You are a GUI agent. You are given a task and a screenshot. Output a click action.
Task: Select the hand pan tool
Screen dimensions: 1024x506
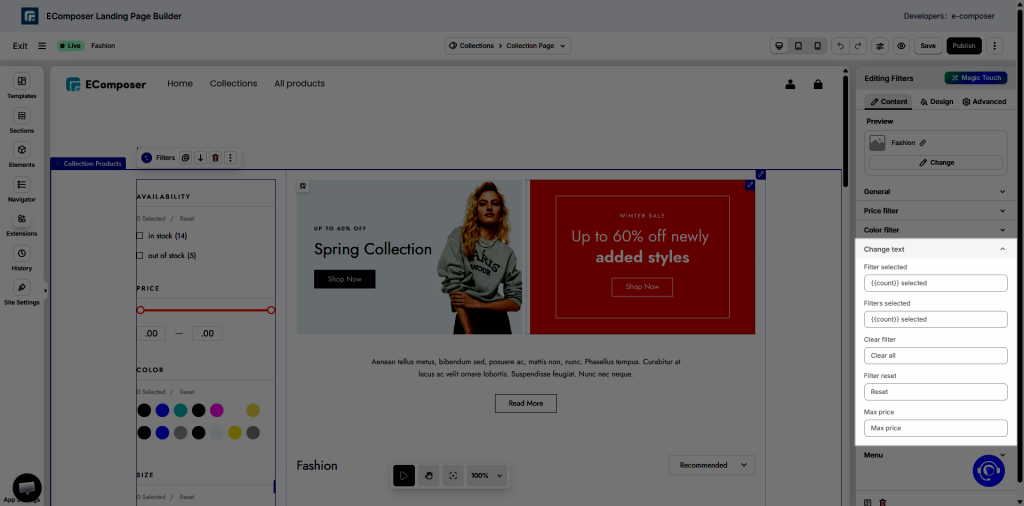point(428,476)
